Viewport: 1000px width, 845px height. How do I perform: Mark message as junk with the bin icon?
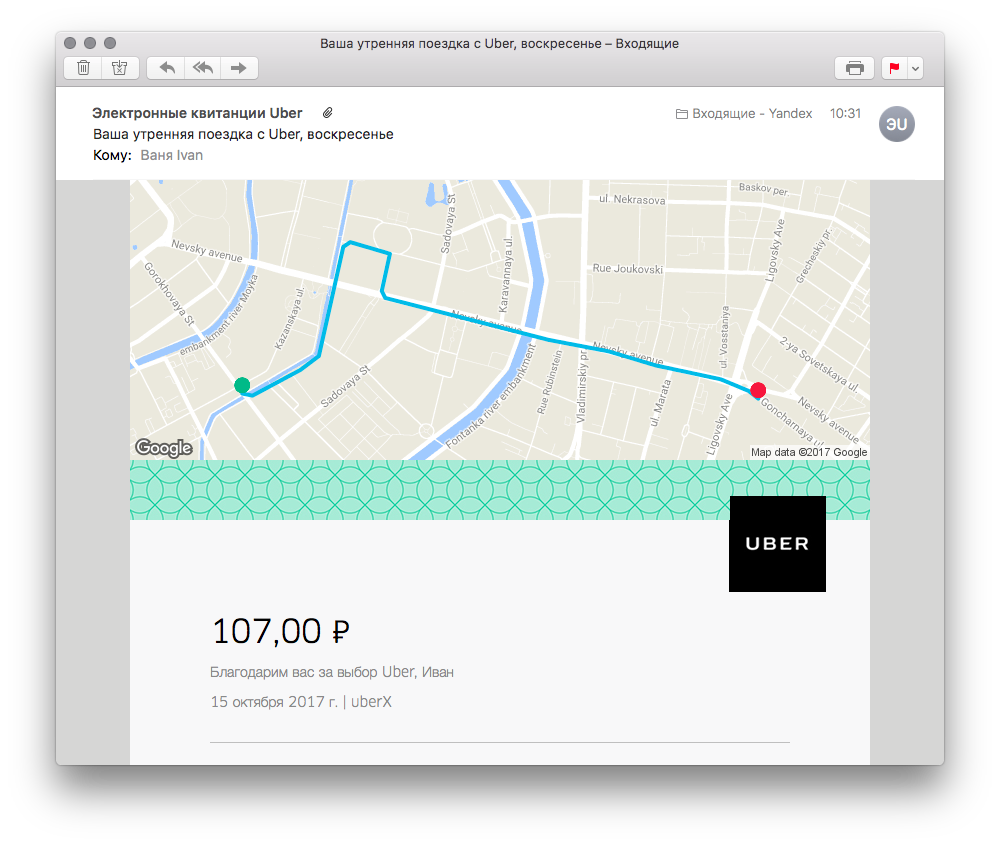tap(120, 68)
